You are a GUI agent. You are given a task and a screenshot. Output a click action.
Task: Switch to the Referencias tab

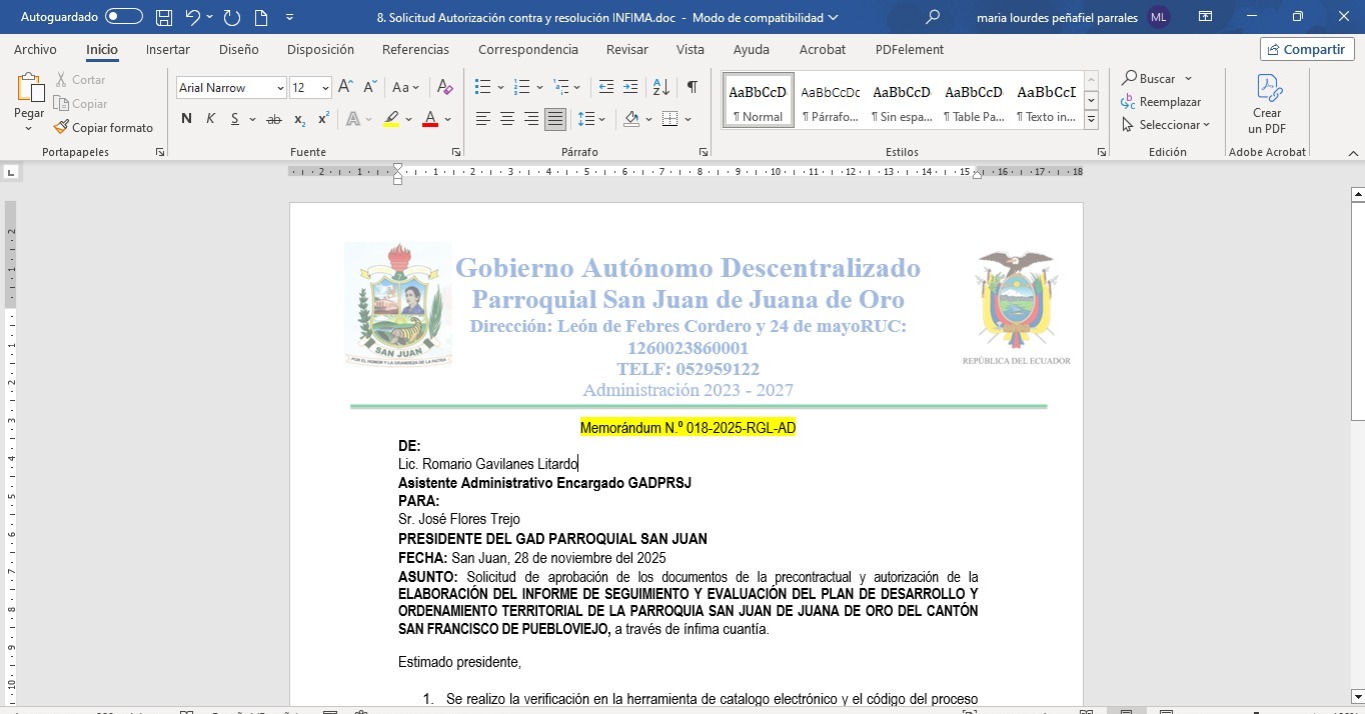416,49
